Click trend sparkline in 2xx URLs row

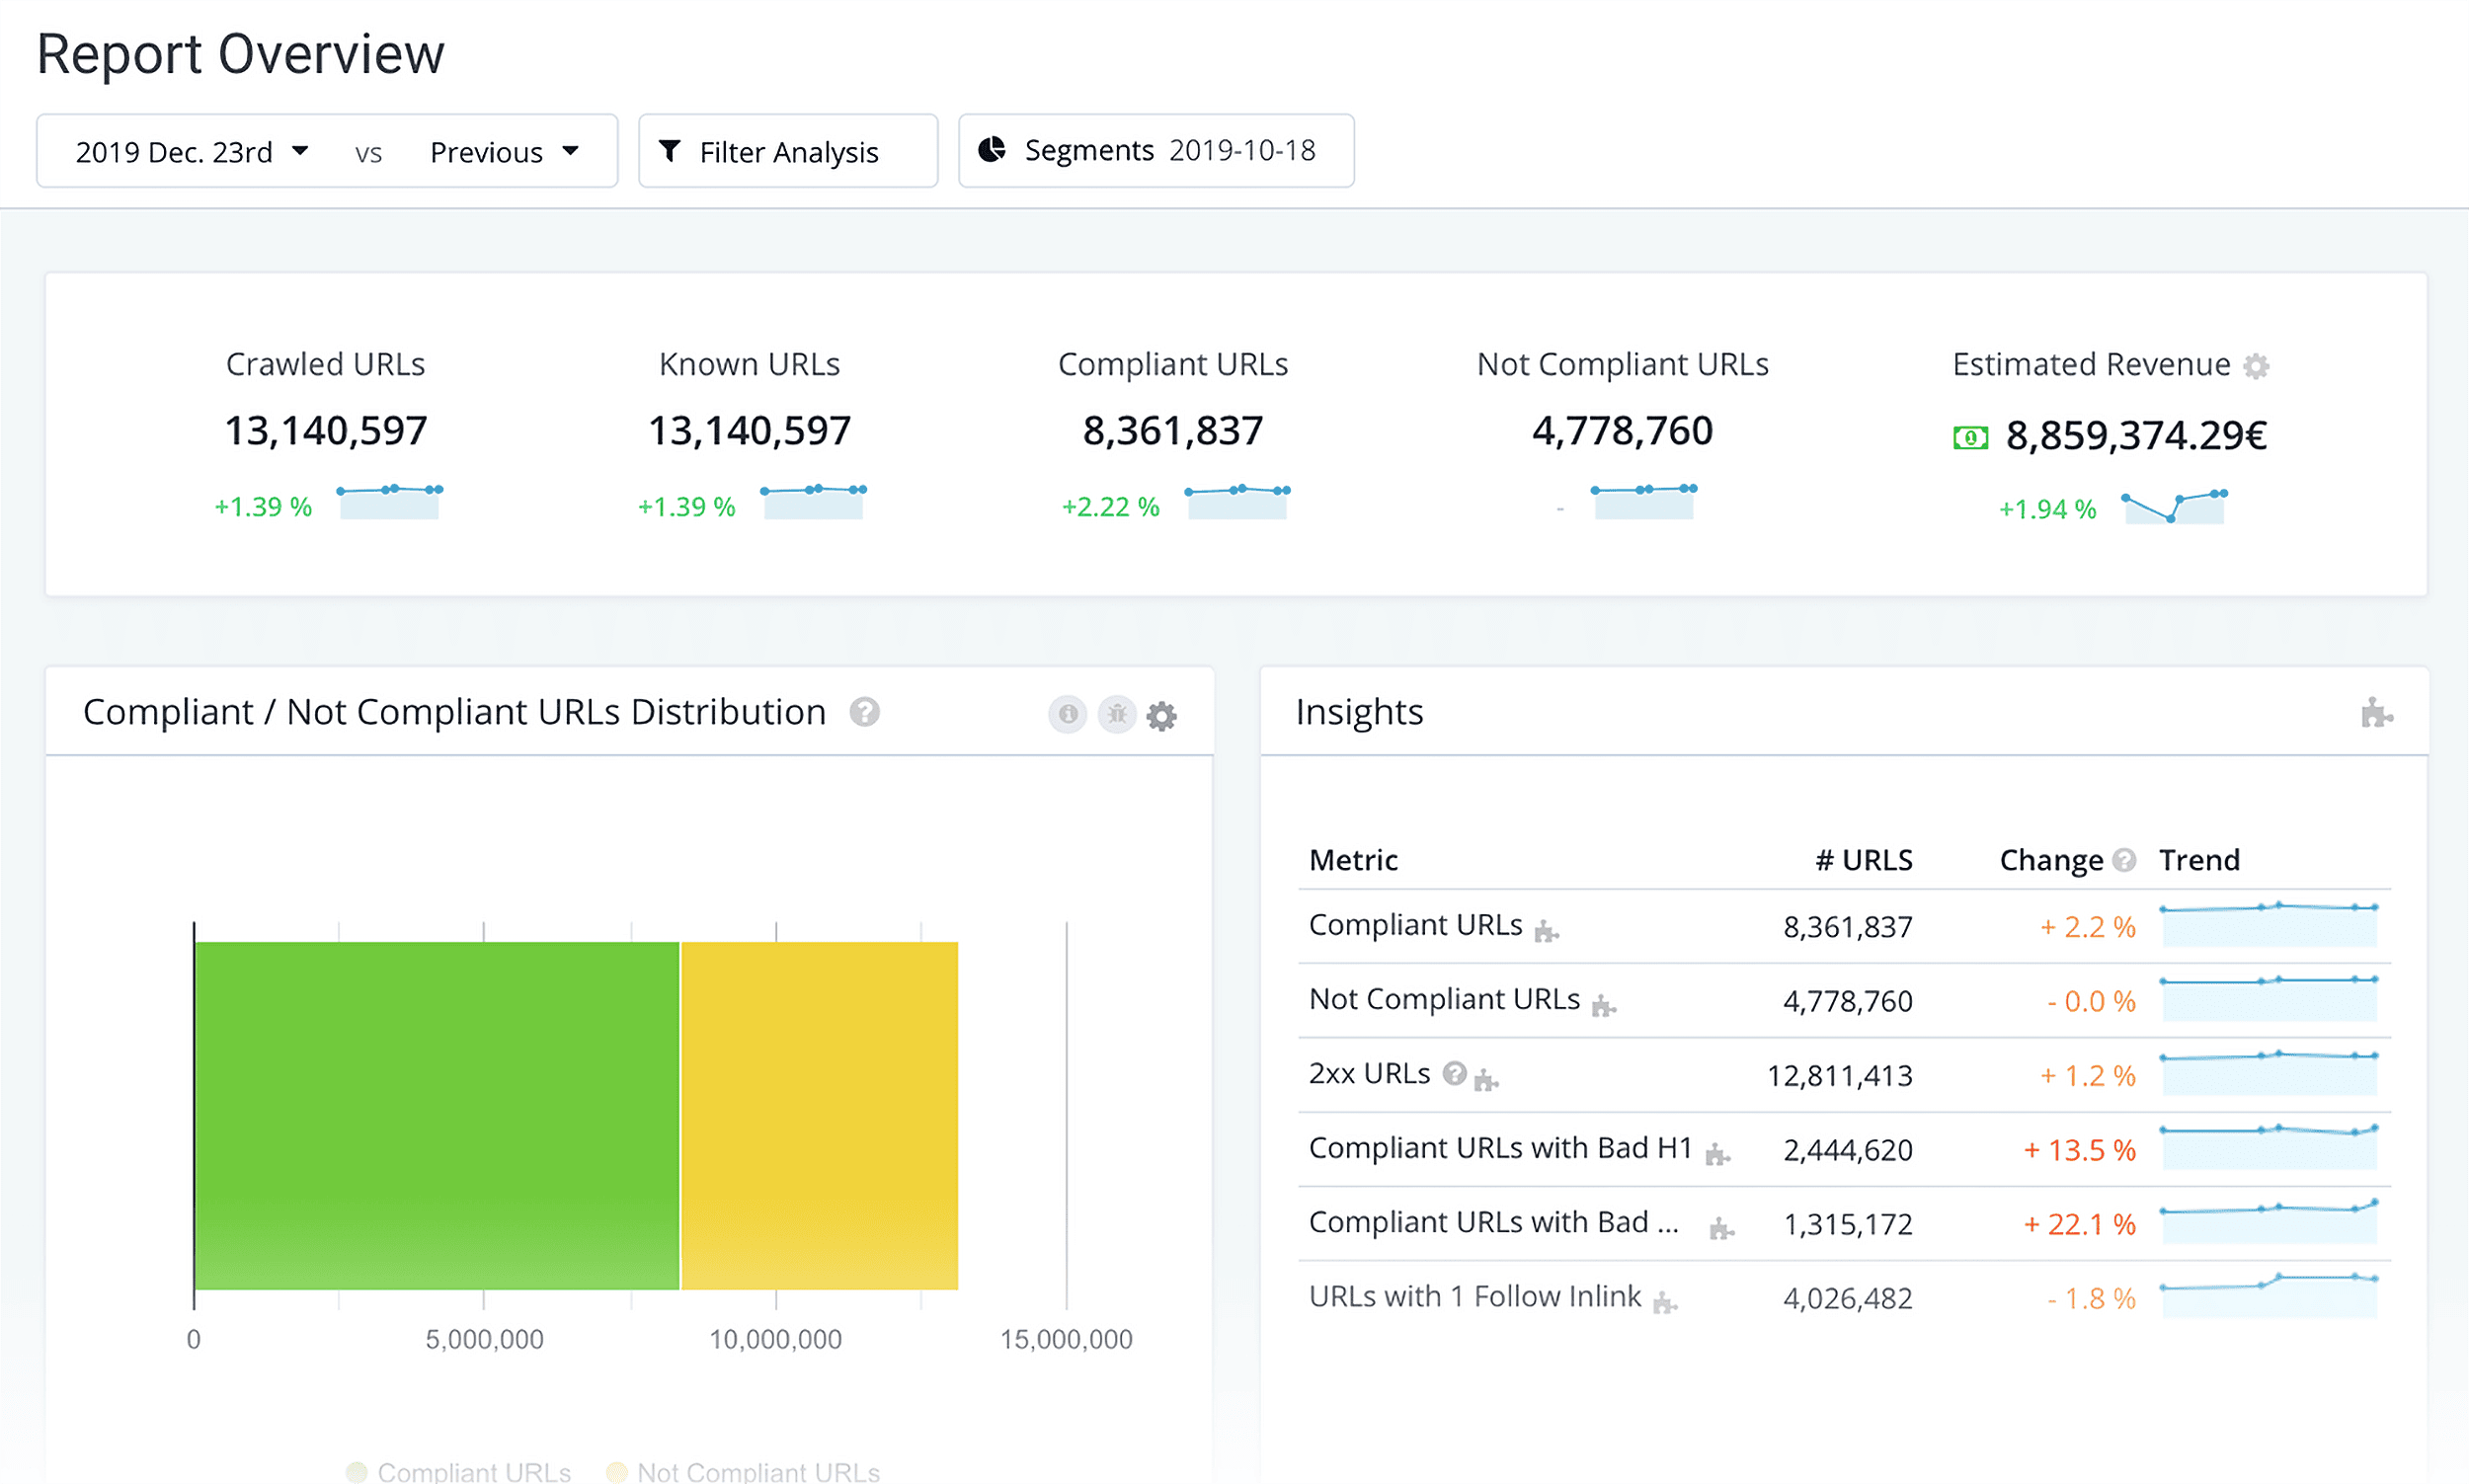tap(2268, 1074)
